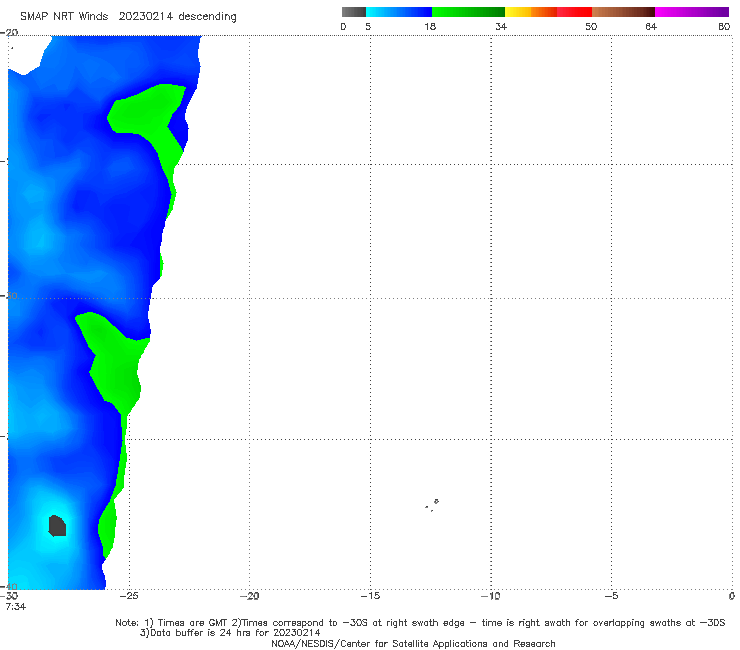Click the word 'descending' in the title
The height and width of the screenshot is (650, 740).
207,17
